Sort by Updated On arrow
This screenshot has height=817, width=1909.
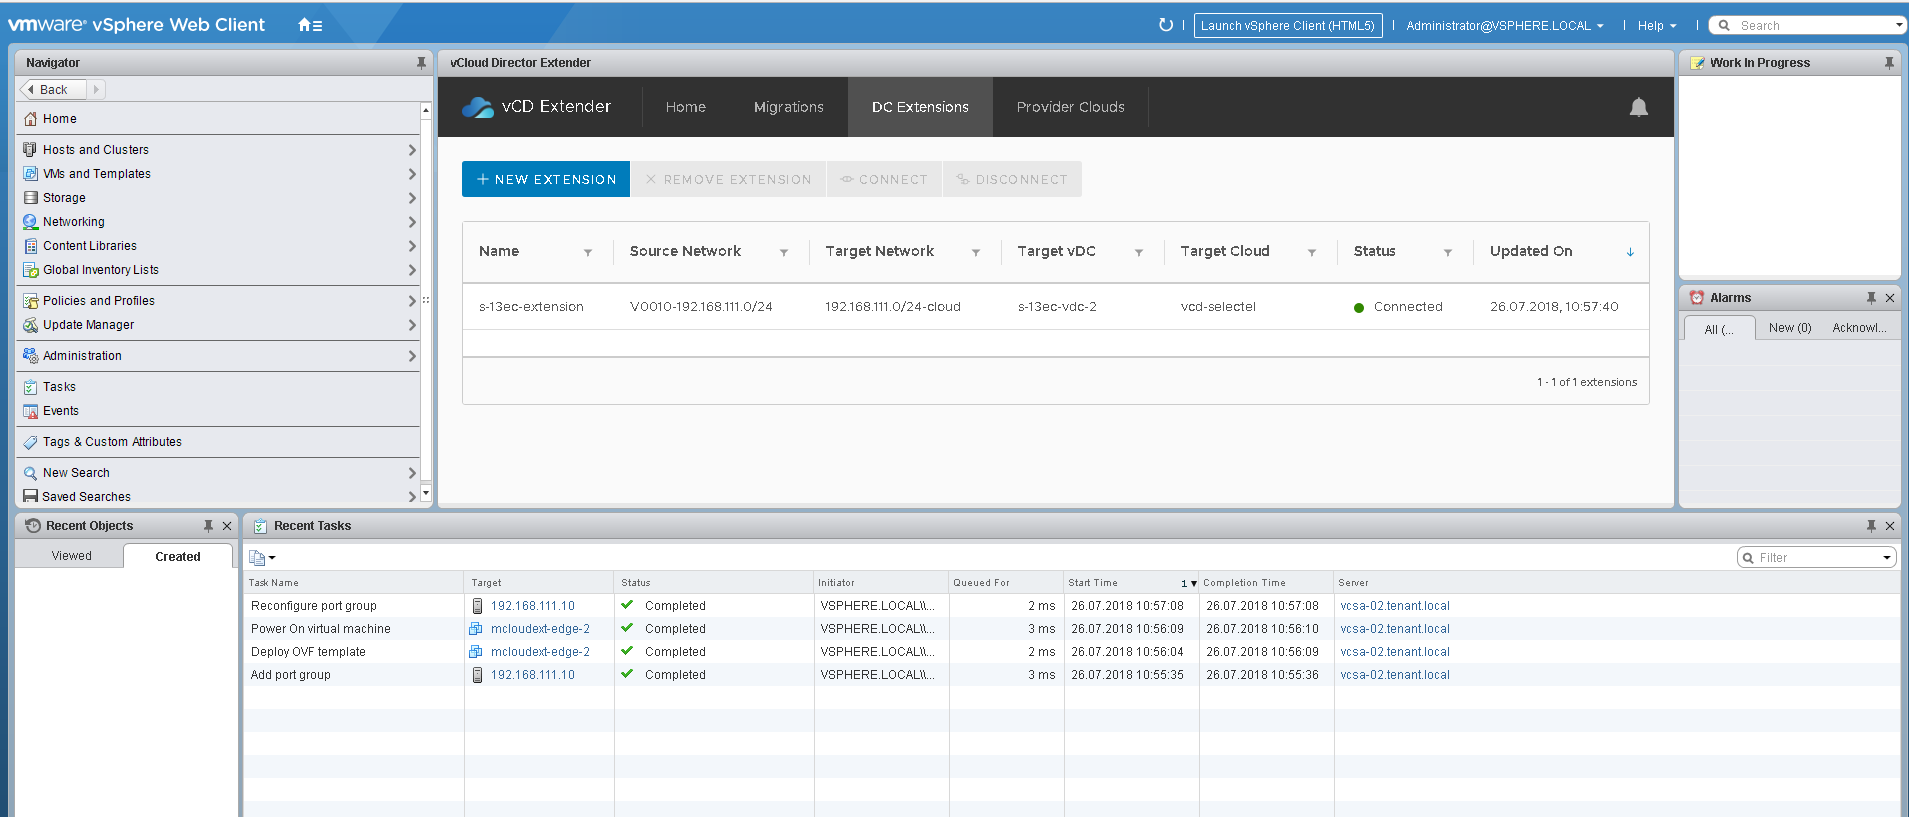(x=1630, y=252)
